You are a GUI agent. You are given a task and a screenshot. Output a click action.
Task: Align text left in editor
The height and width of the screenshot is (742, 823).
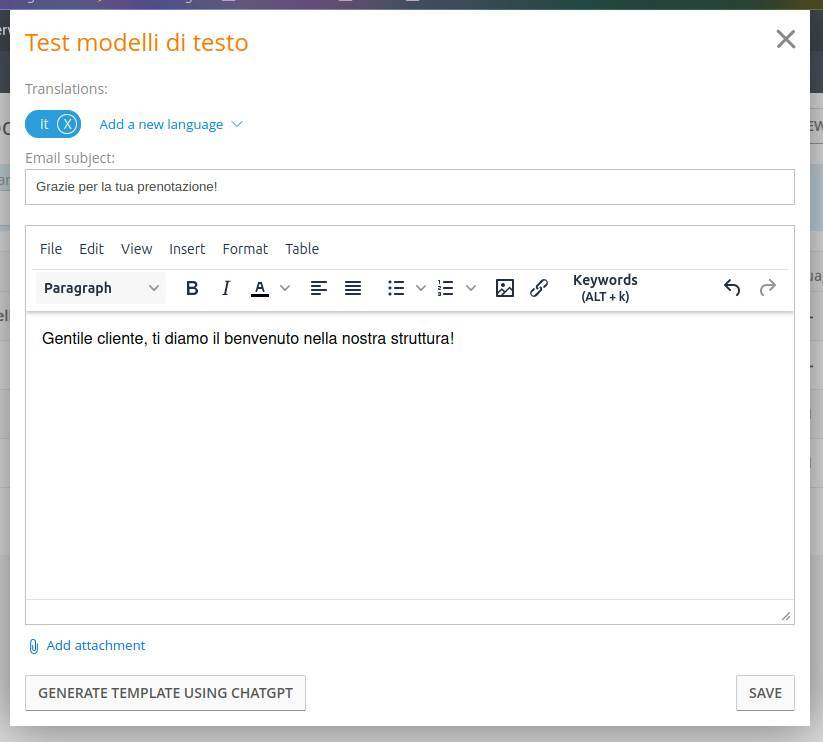click(319, 288)
